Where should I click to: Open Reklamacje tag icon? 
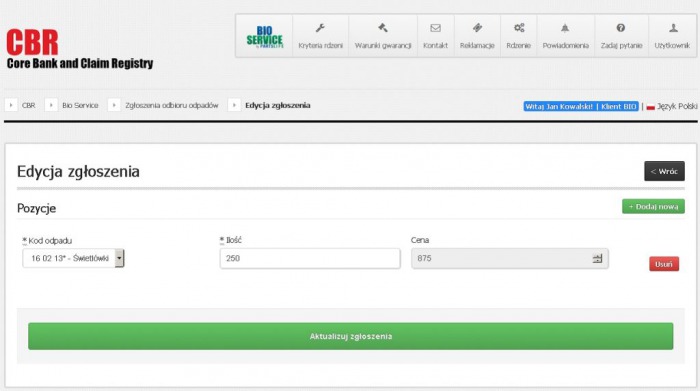coord(477,28)
